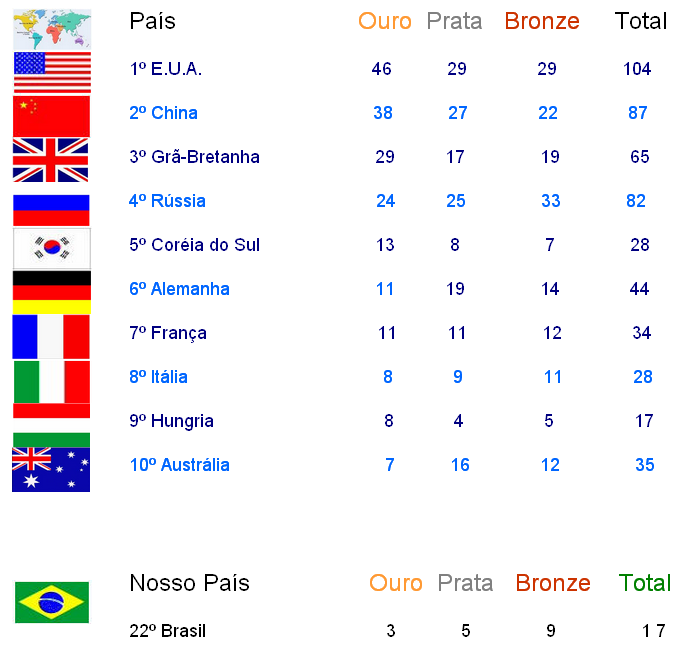Click the 22º Brasil row label

click(168, 631)
